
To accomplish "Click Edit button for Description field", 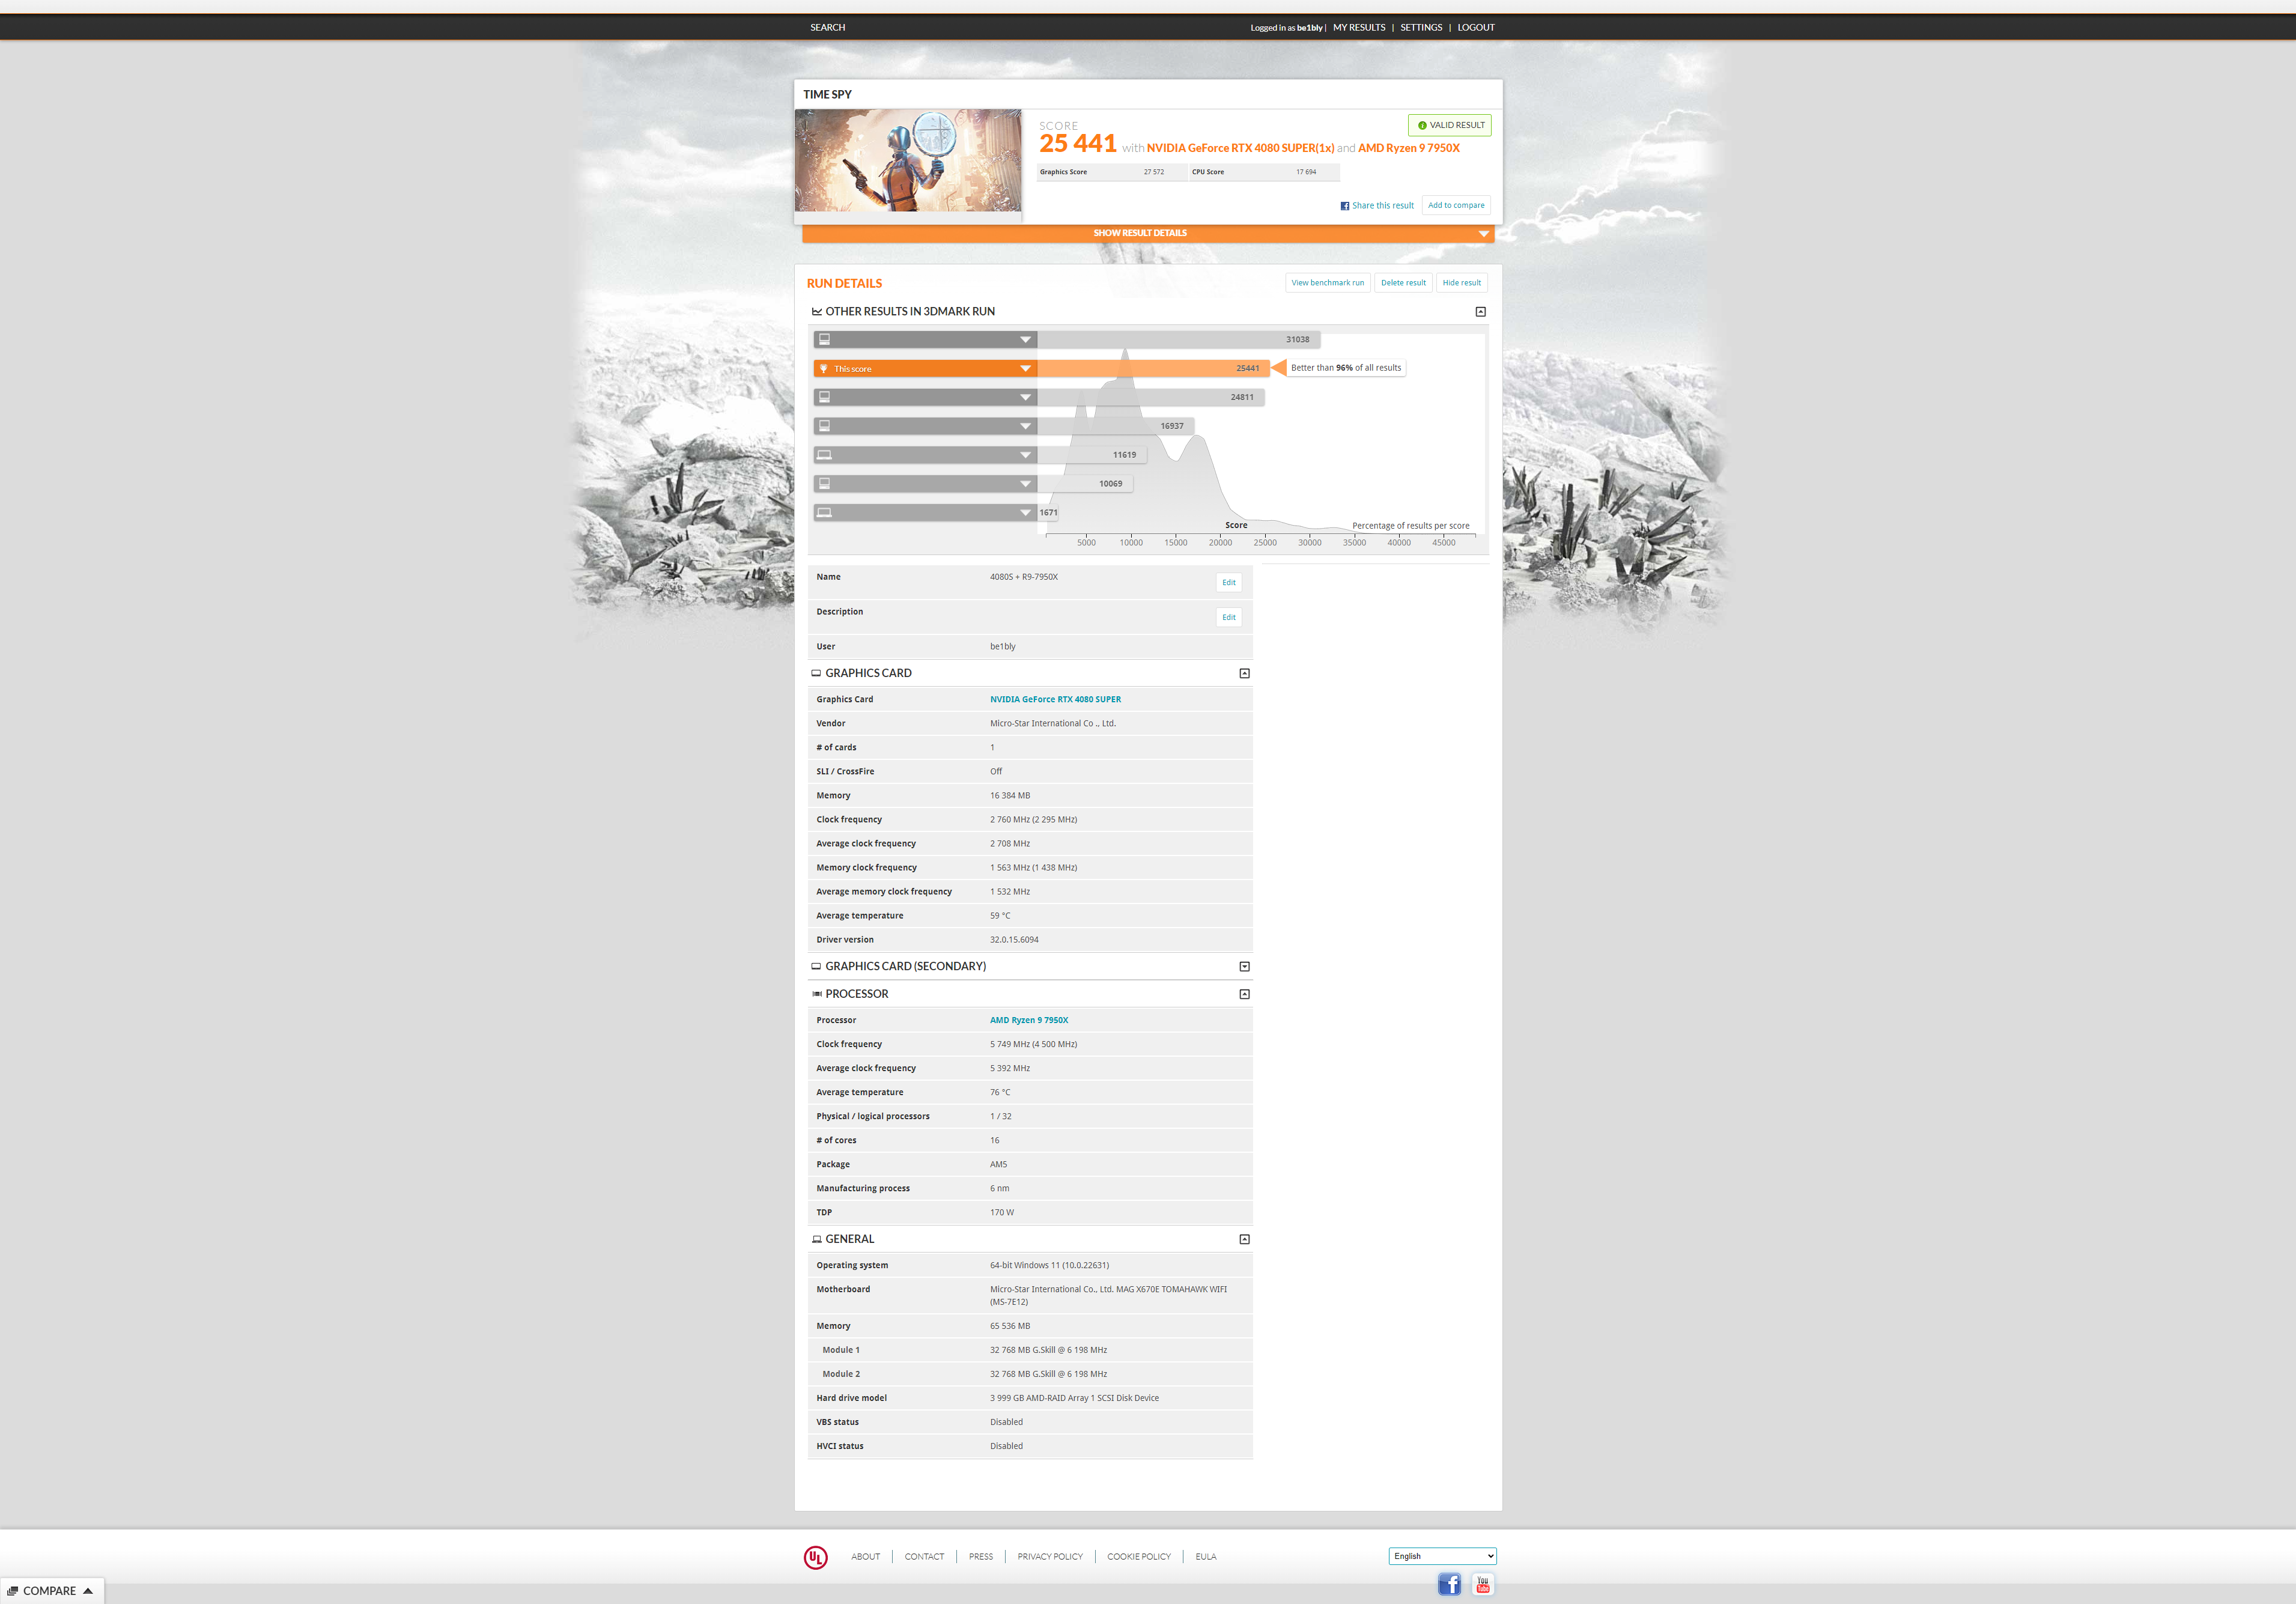I will [1228, 618].
